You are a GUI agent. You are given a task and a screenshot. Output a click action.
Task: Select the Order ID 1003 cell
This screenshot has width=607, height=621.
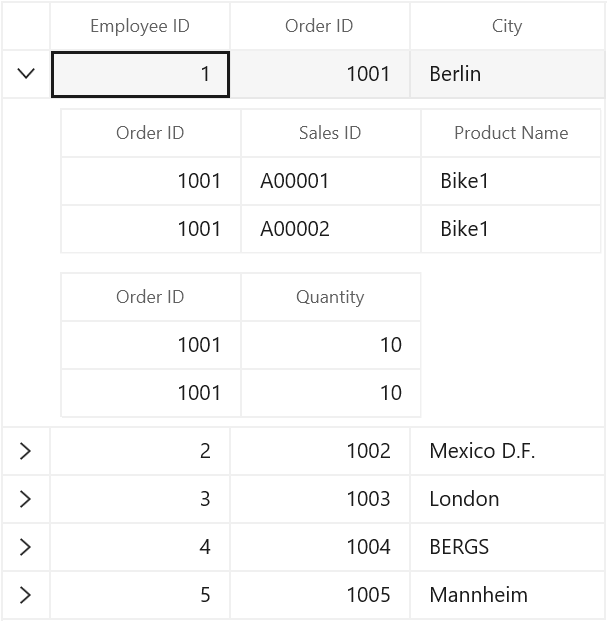320,499
